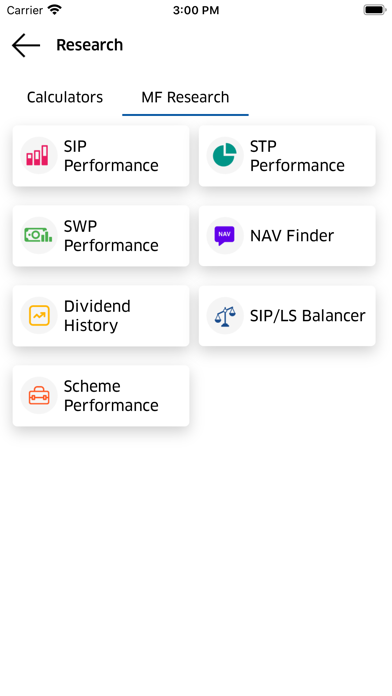Click the Research page title

pos(90,45)
